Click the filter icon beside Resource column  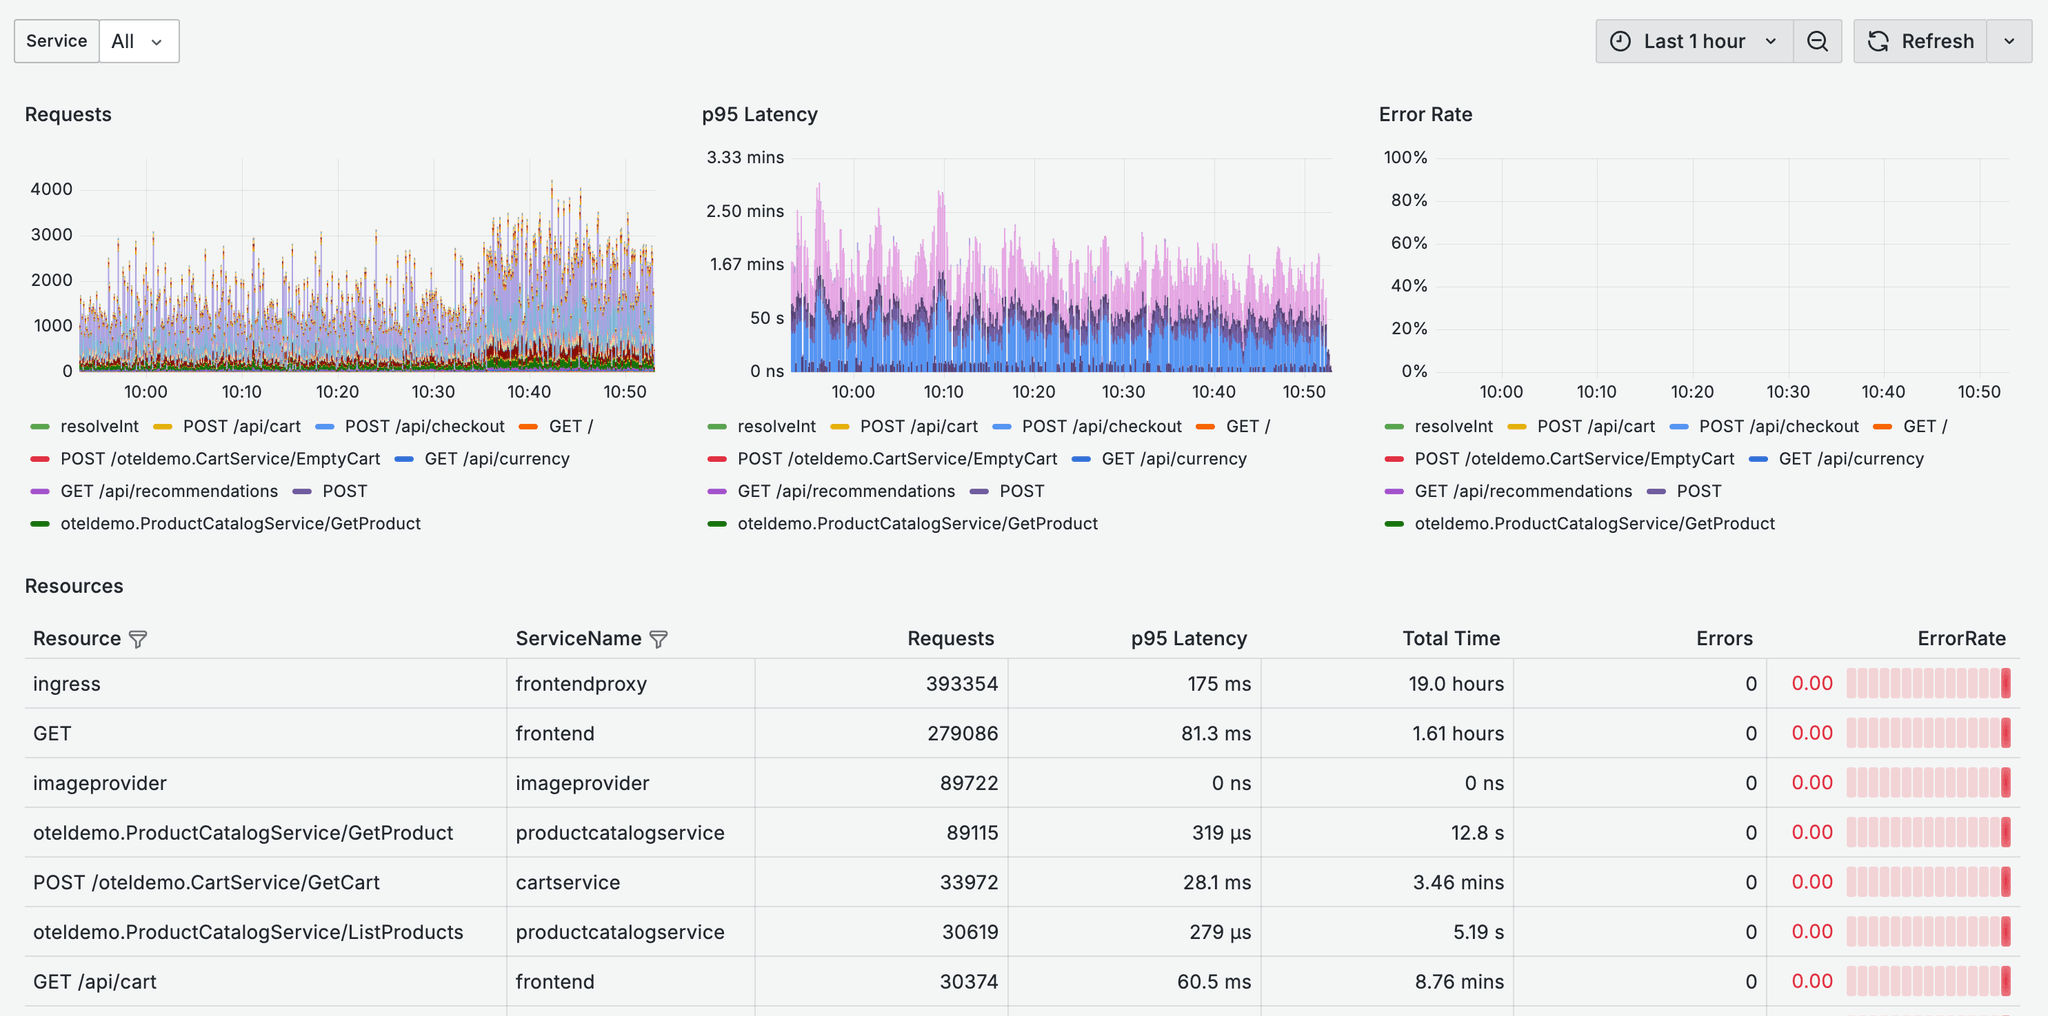click(x=138, y=639)
